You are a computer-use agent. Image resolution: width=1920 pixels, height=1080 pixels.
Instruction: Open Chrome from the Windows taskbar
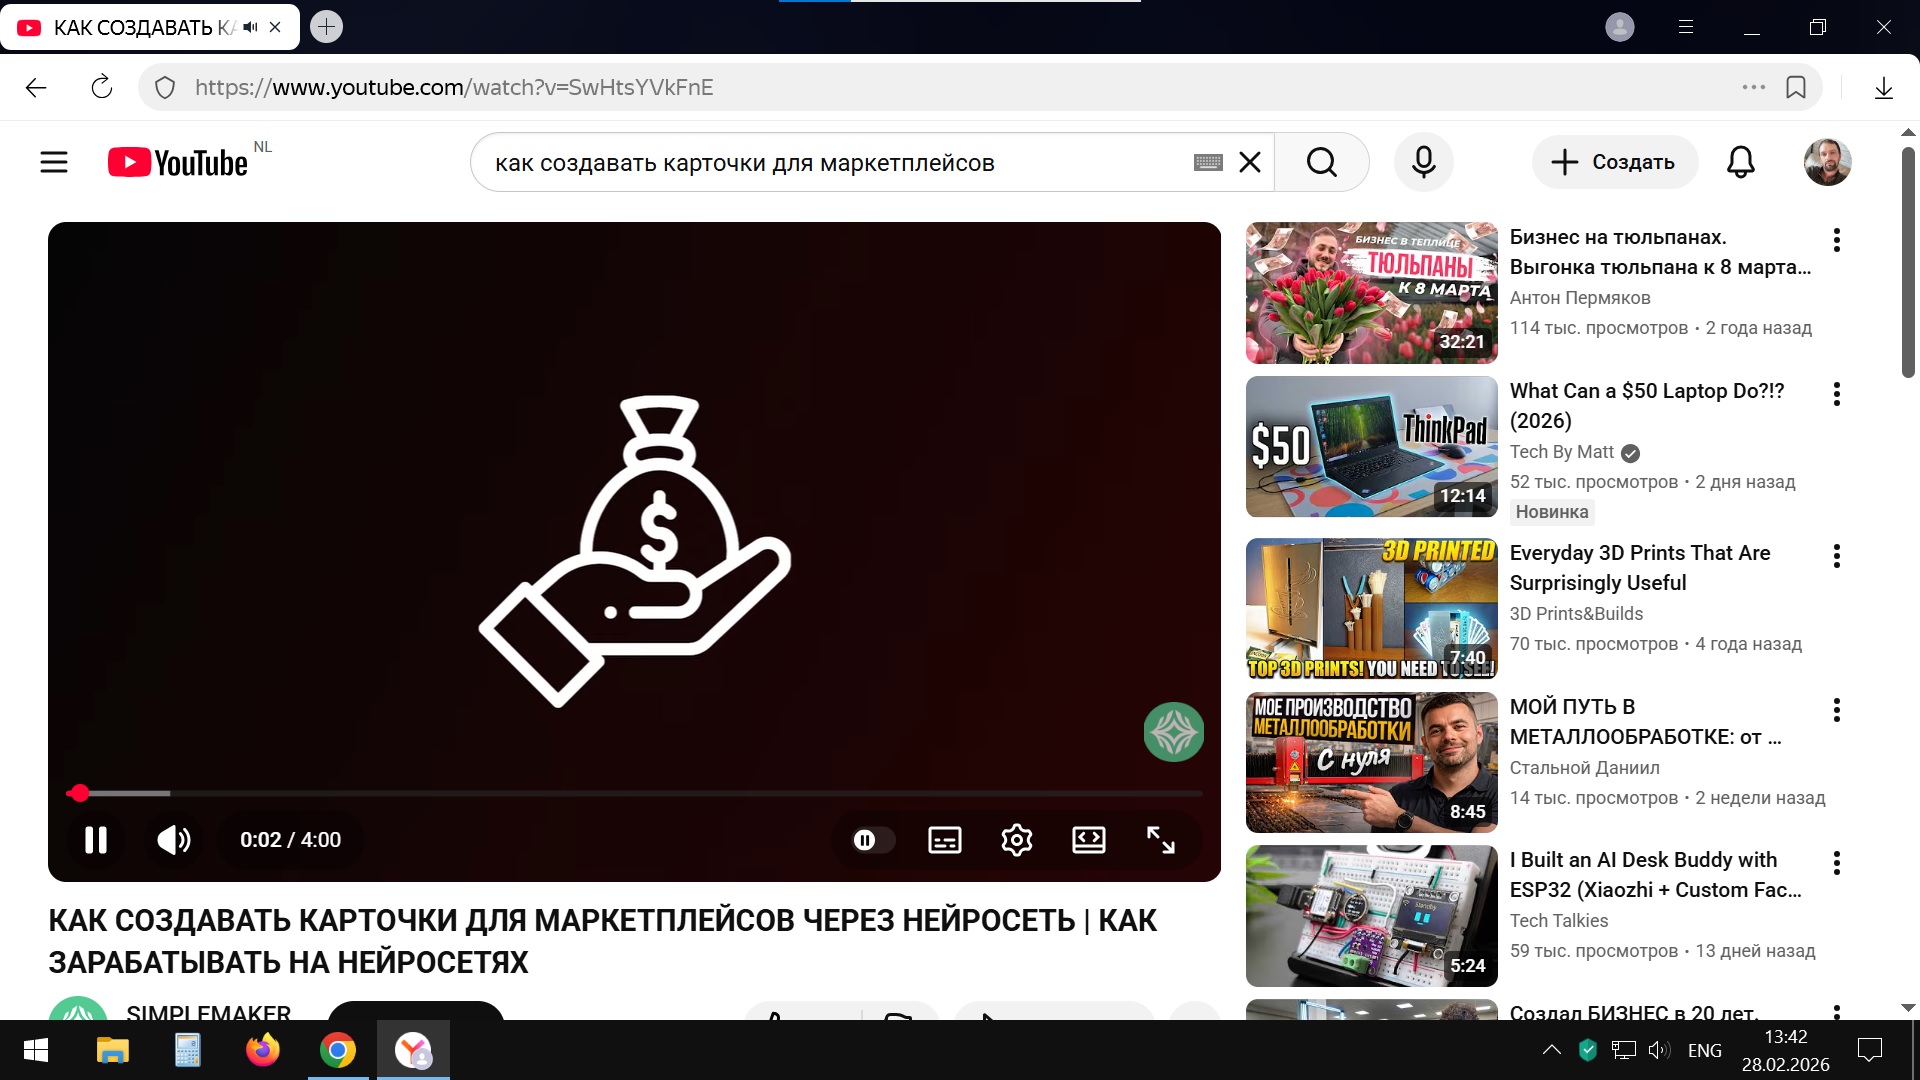pyautogui.click(x=338, y=1050)
